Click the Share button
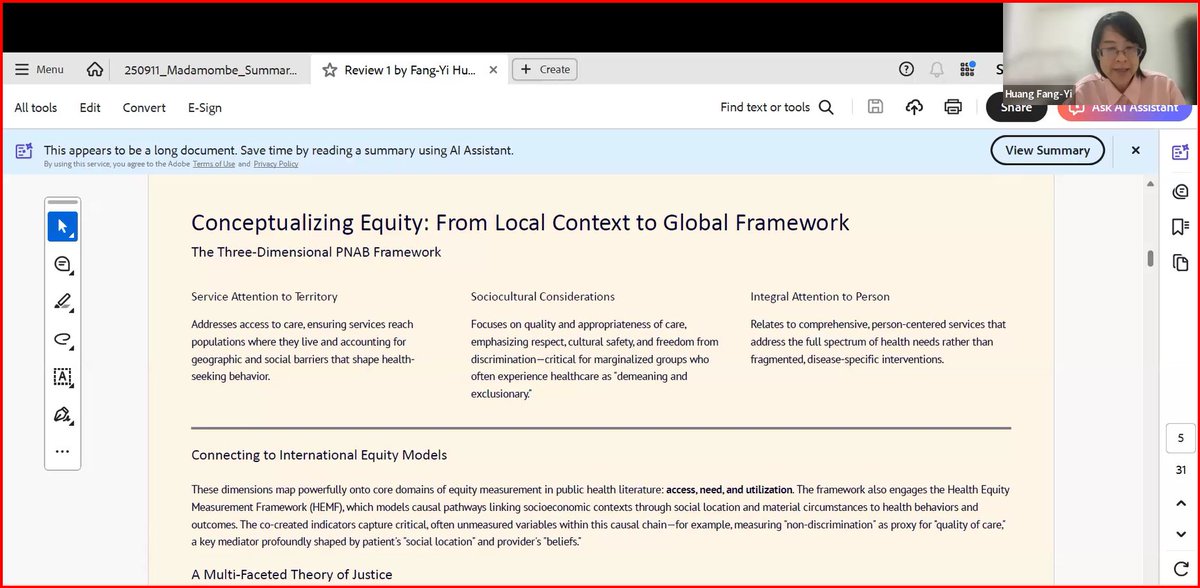The width and height of the screenshot is (1200, 588). pos(1016,107)
